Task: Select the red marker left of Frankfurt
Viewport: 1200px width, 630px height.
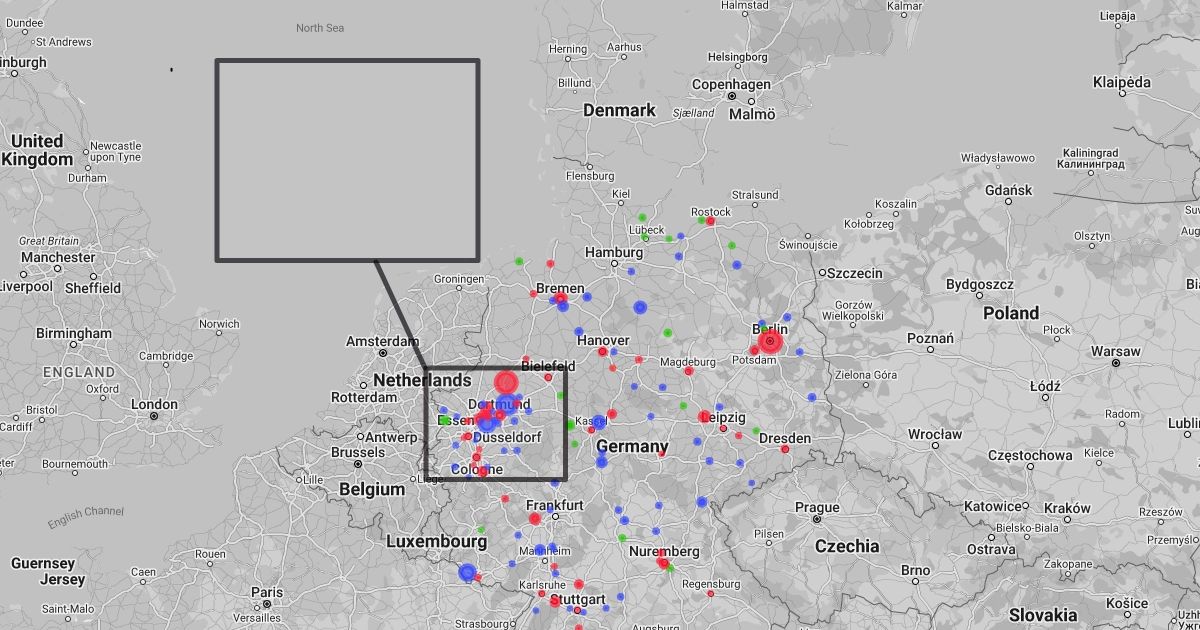Action: (x=534, y=518)
